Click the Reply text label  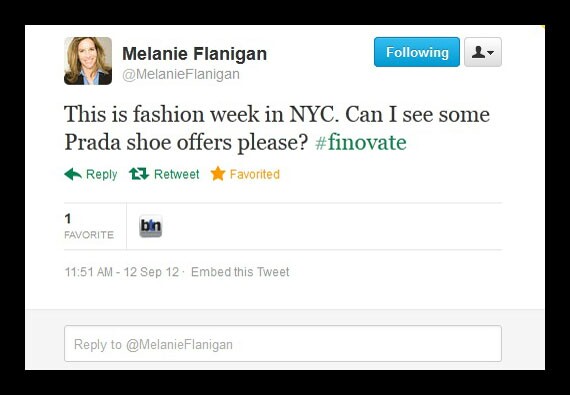pyautogui.click(x=101, y=175)
